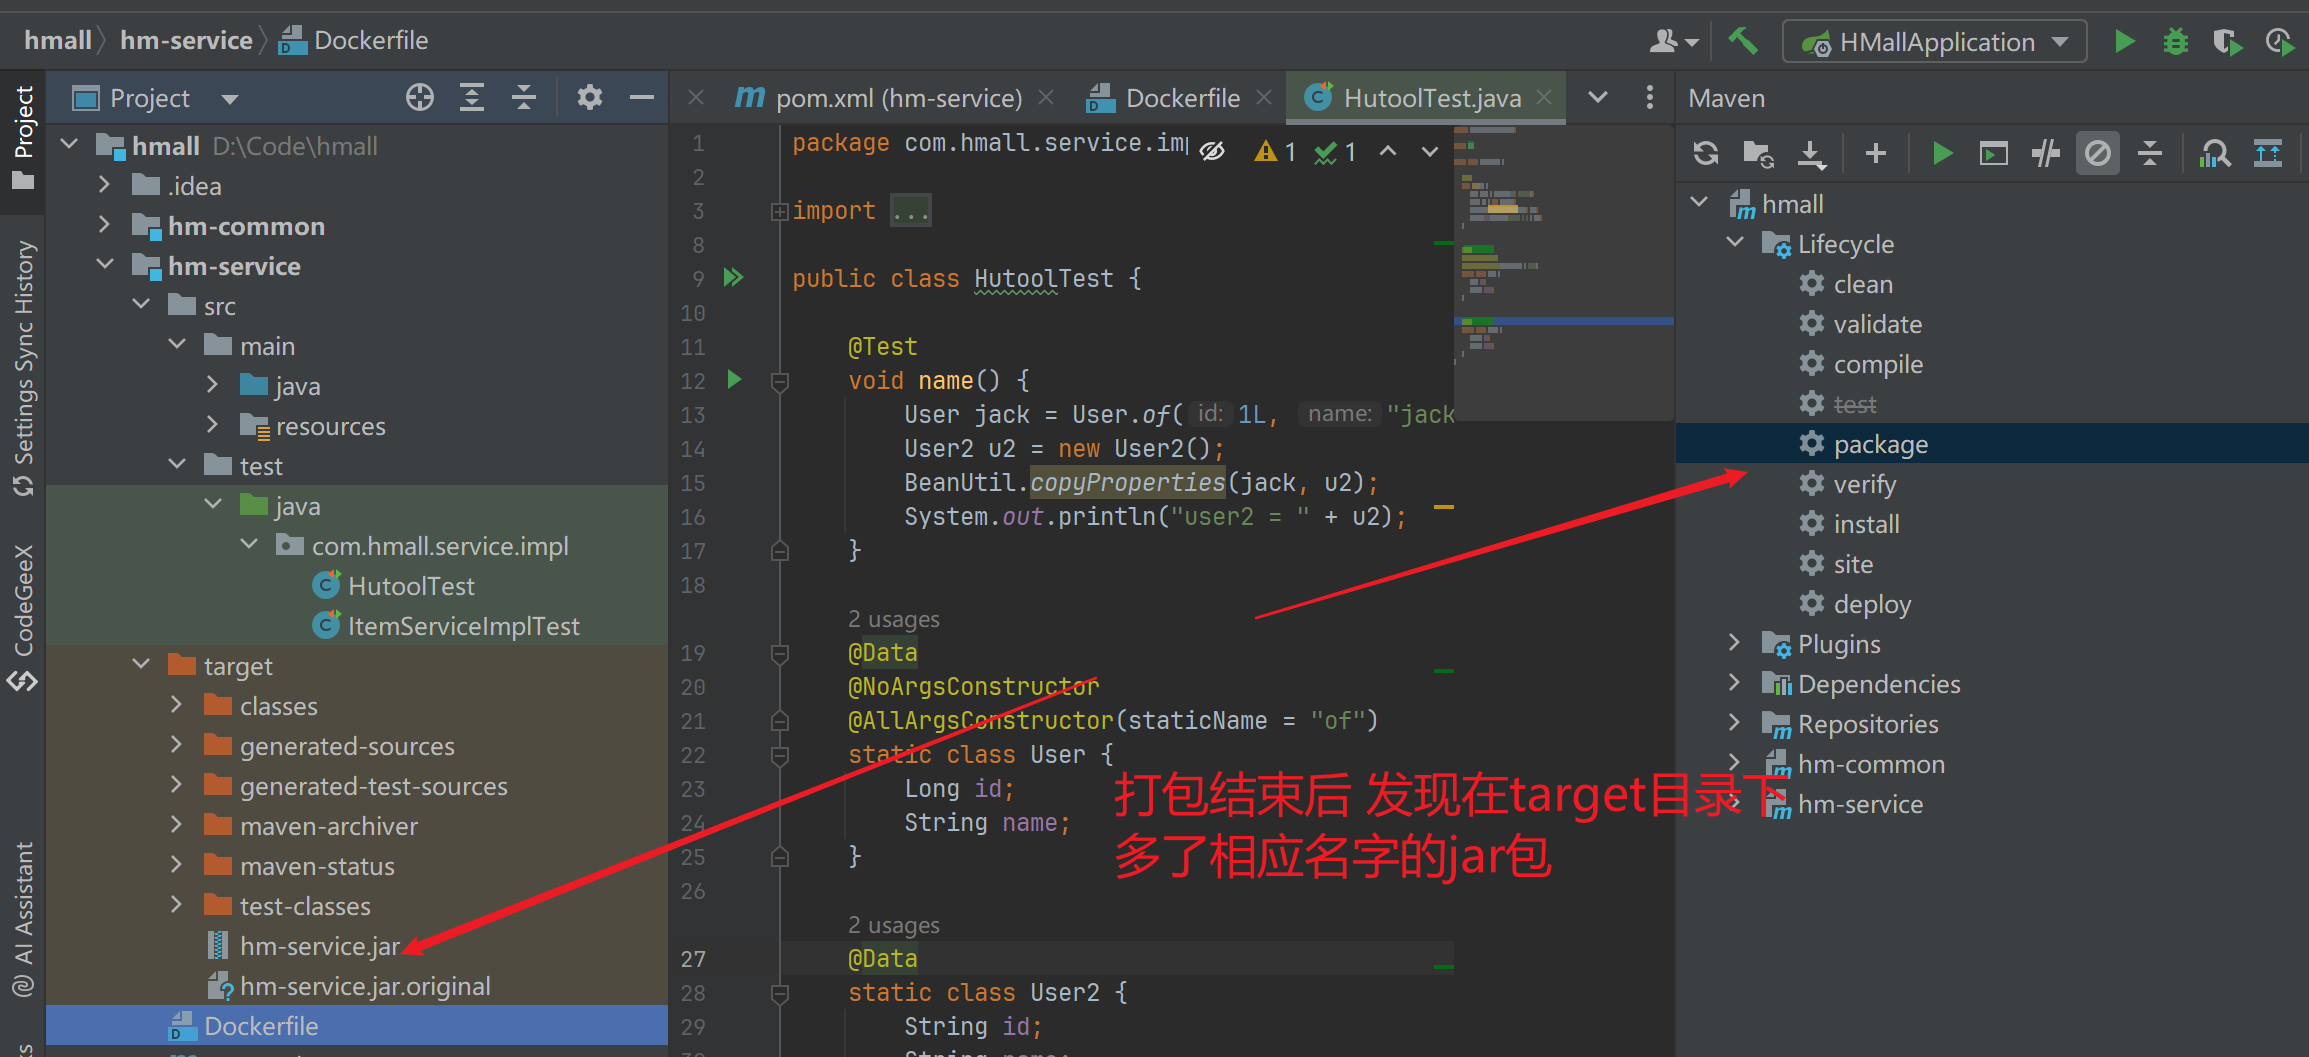
Task: Expand Dependencies node in Maven
Action: [x=1735, y=683]
